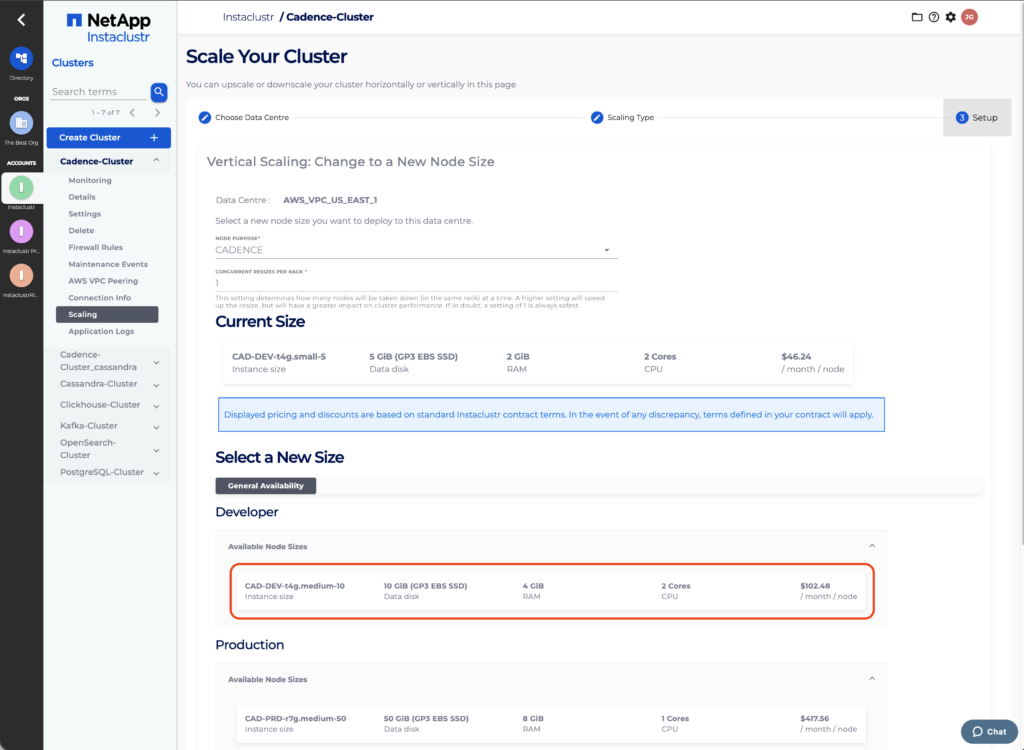Open the Node Purpose CADENCE dropdown
1024x750 pixels.
(x=416, y=250)
